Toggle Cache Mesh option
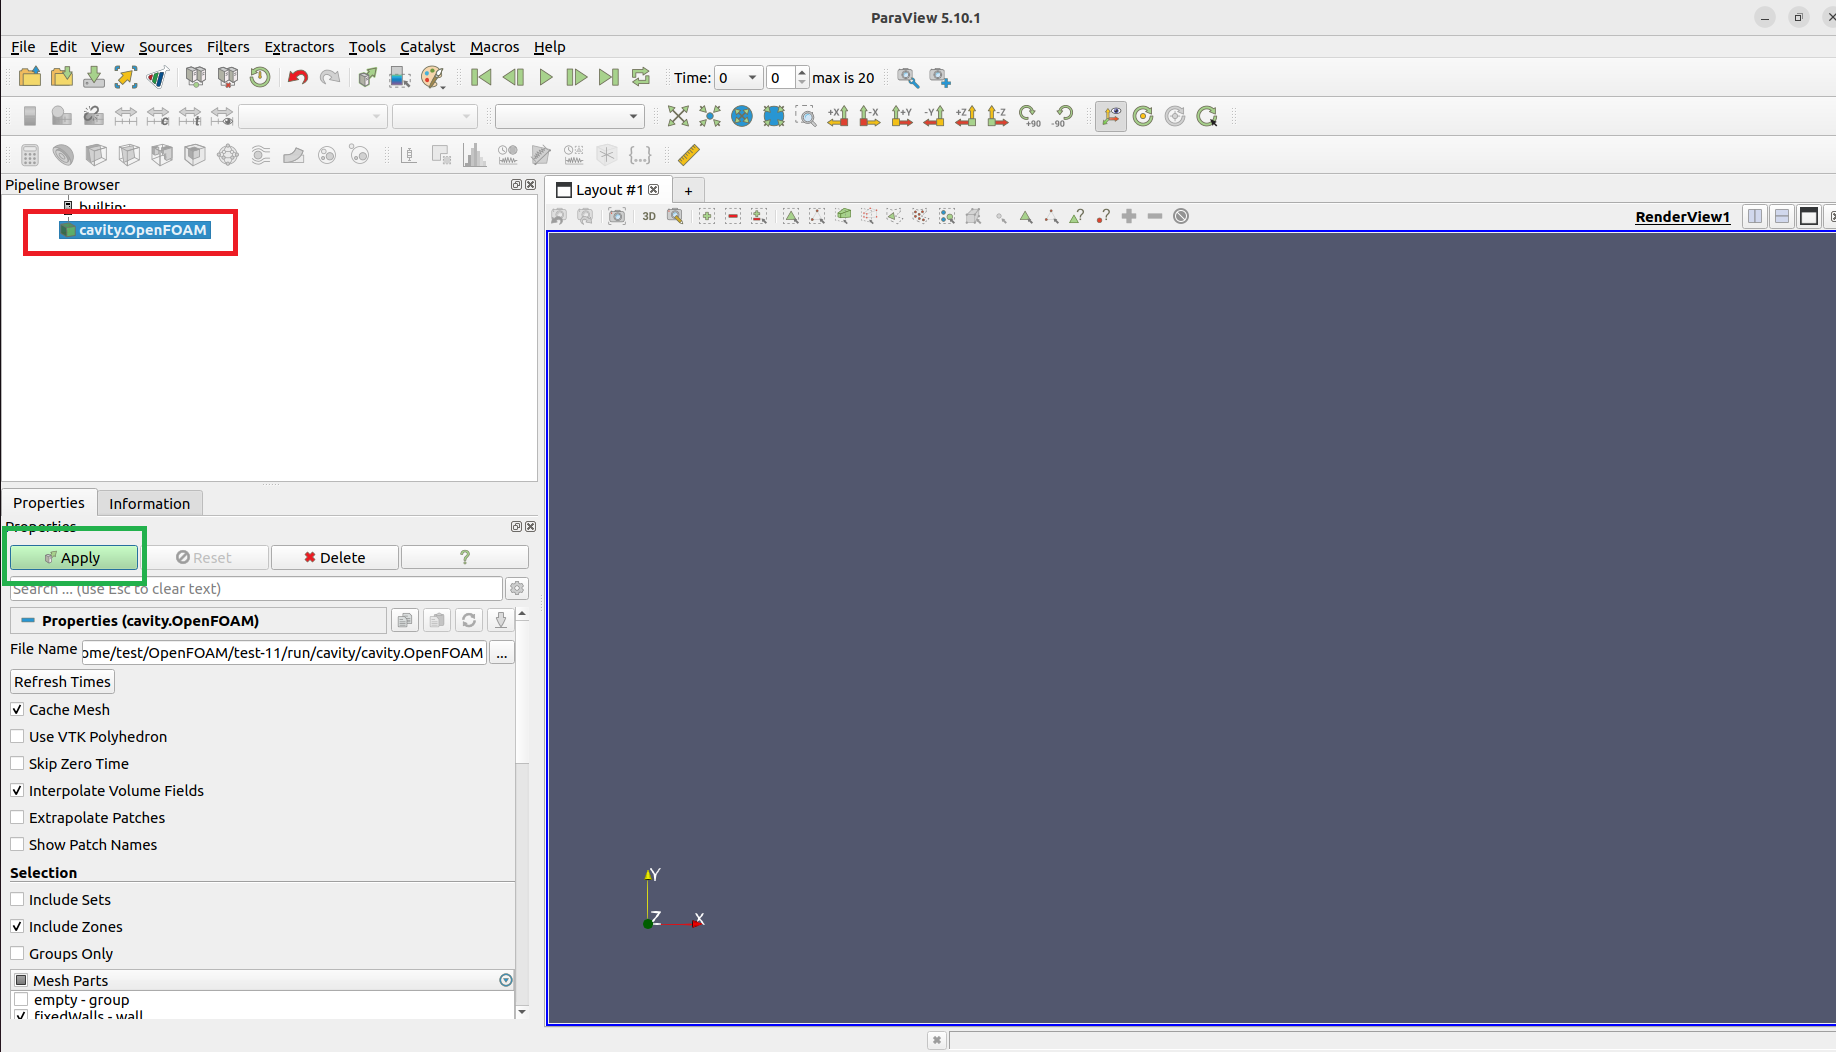Screen dimensions: 1836x1052 (17, 709)
